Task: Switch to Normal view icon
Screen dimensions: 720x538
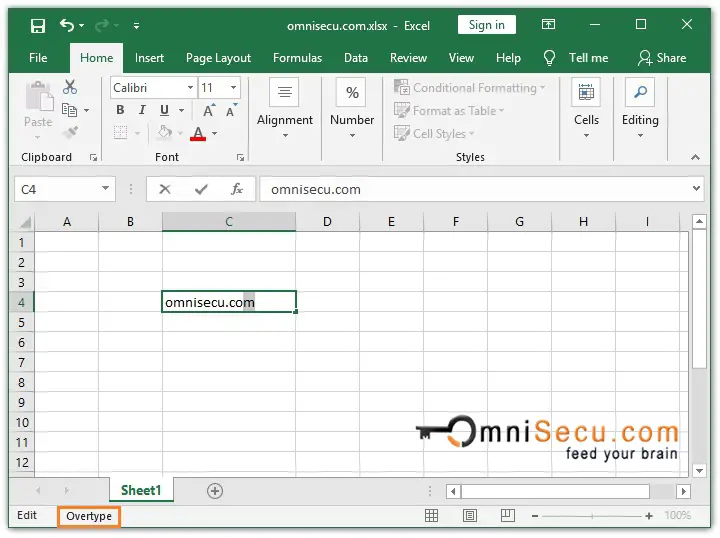Action: pyautogui.click(x=431, y=516)
